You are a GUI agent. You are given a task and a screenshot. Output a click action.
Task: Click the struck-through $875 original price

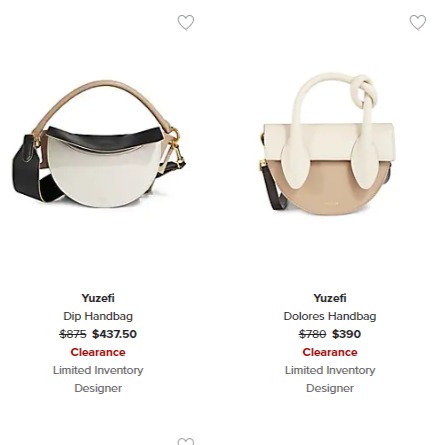(73, 334)
